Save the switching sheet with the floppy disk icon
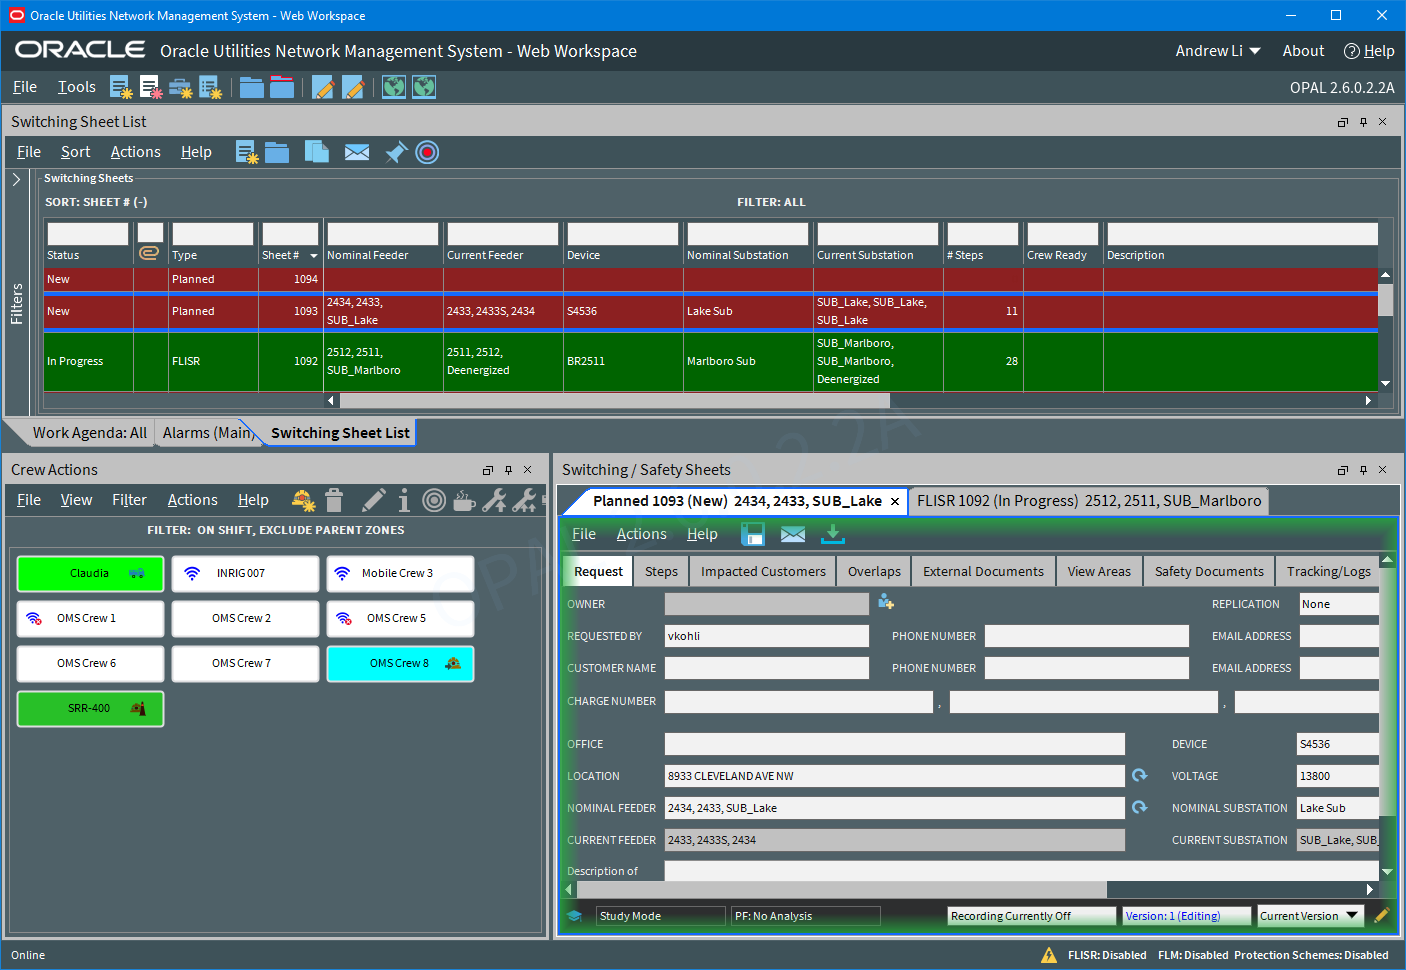The height and width of the screenshot is (970, 1406). pos(753,533)
